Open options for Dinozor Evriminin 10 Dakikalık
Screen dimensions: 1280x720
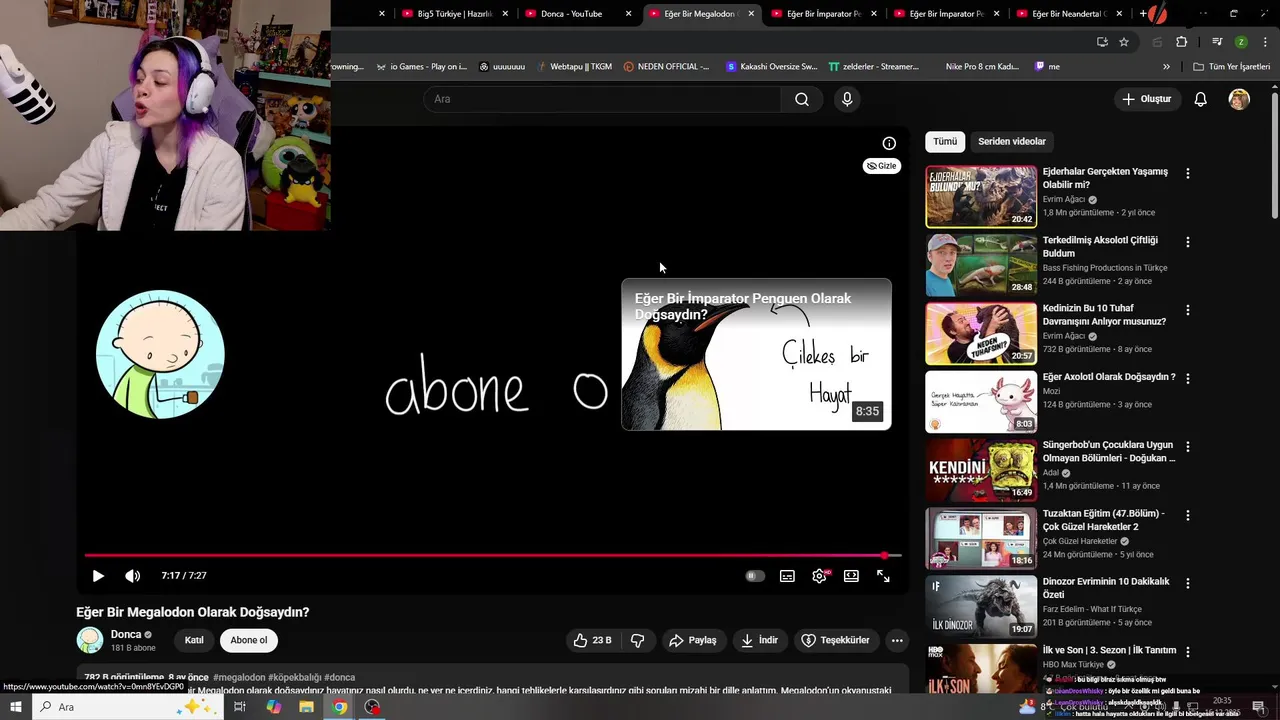pyautogui.click(x=1187, y=583)
